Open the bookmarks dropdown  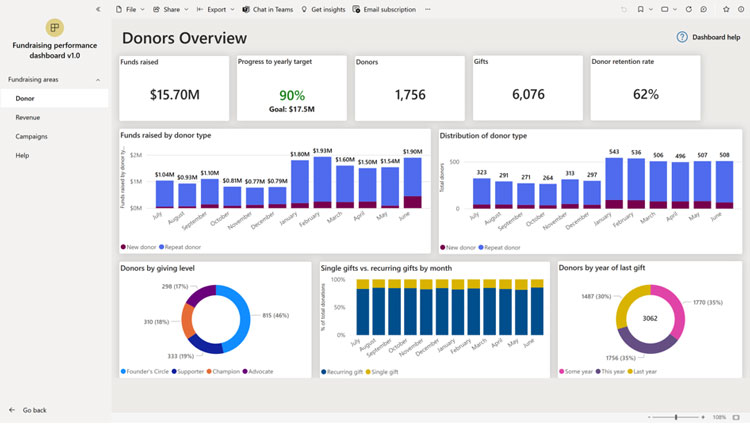coord(644,9)
